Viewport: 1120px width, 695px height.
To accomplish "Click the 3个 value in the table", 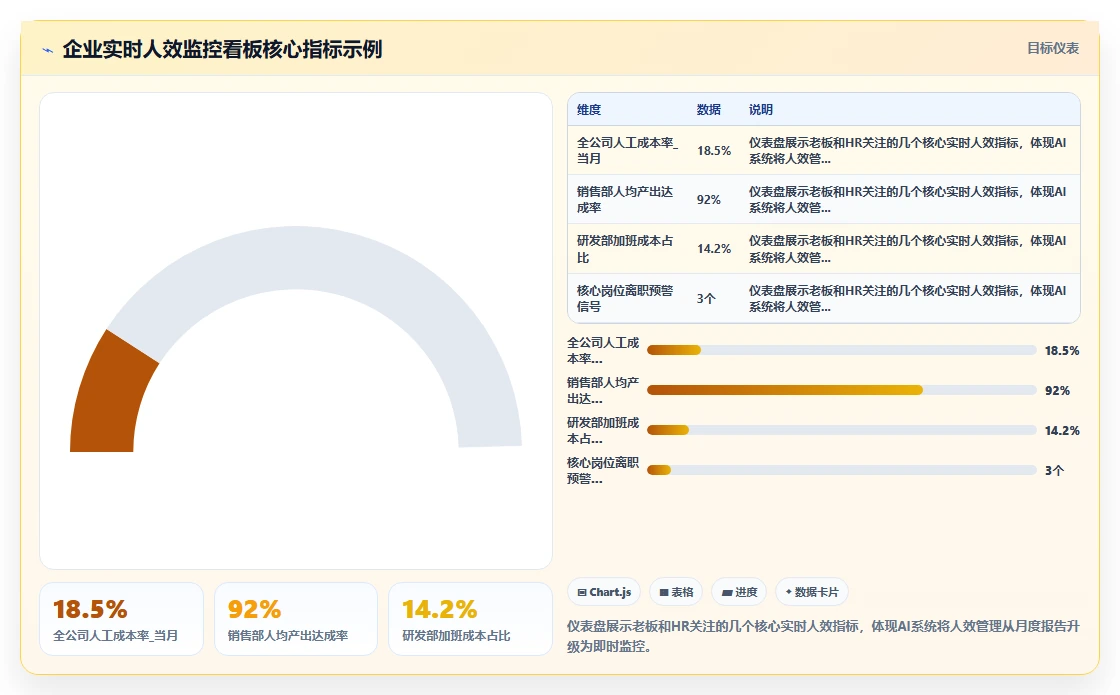I will coord(706,299).
